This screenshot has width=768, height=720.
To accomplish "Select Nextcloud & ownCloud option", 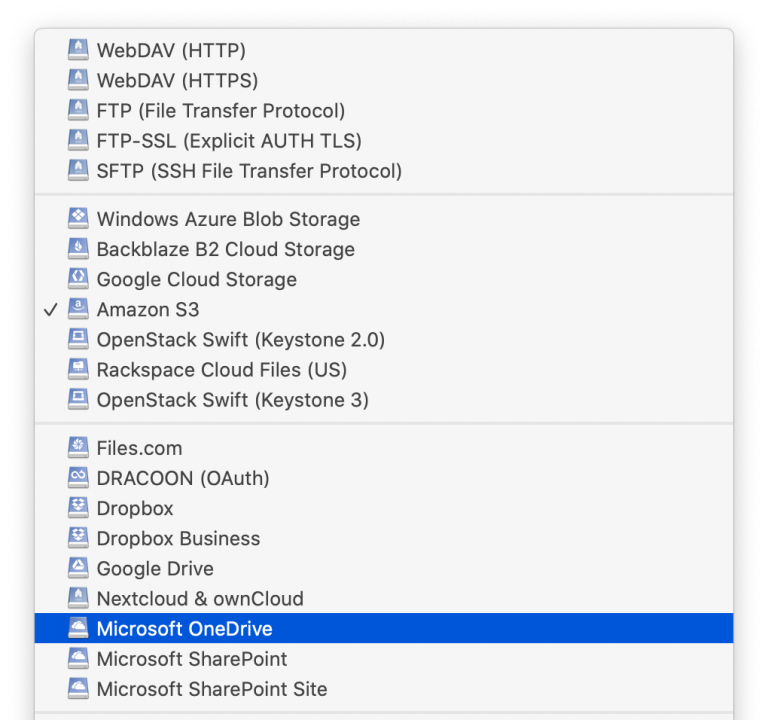I will point(200,599).
